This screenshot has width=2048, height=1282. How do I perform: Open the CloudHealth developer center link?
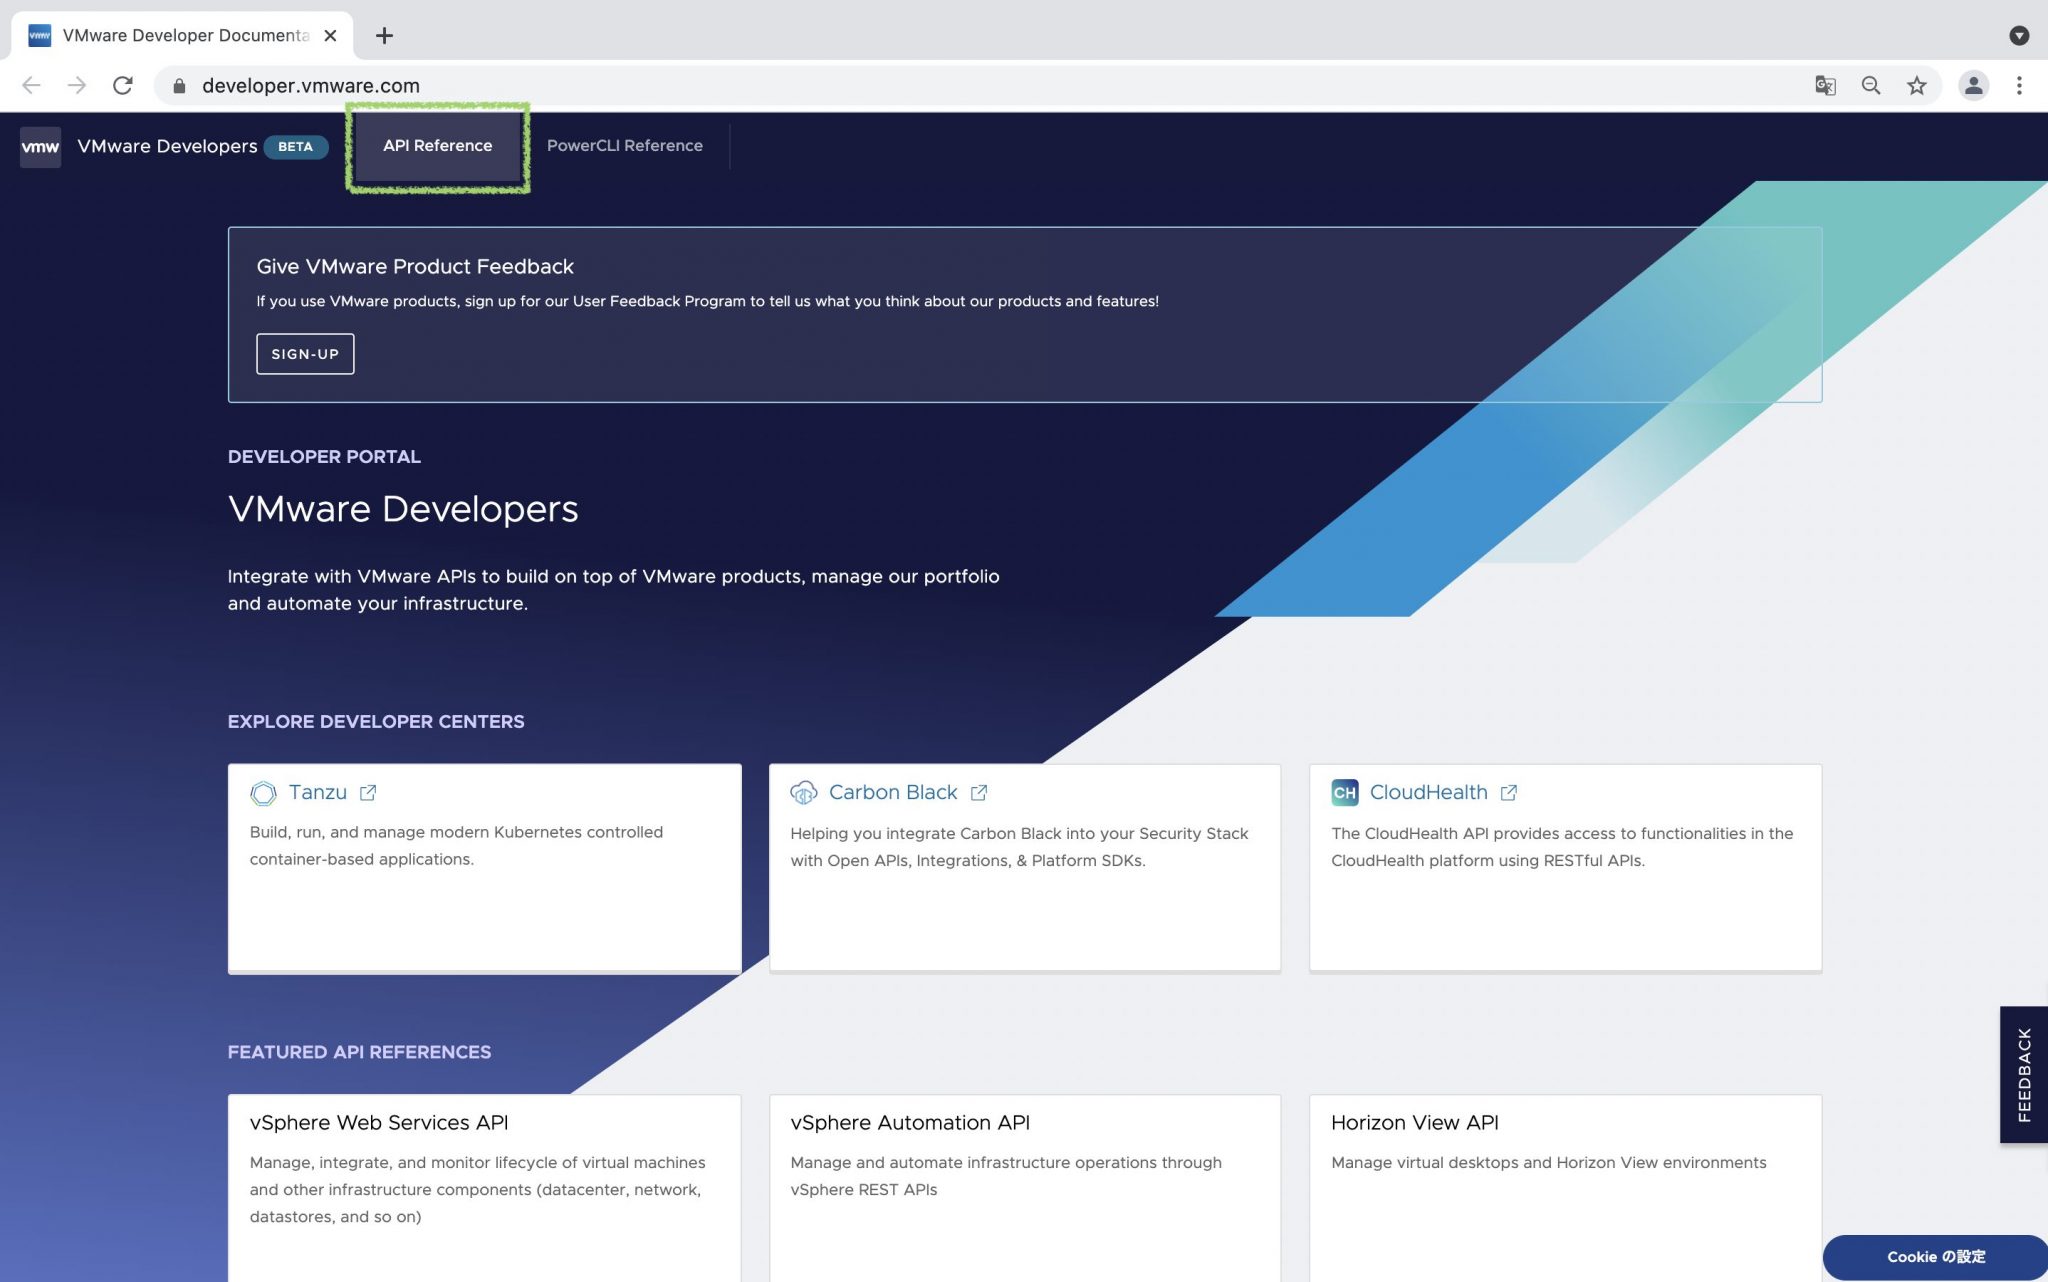point(1428,793)
